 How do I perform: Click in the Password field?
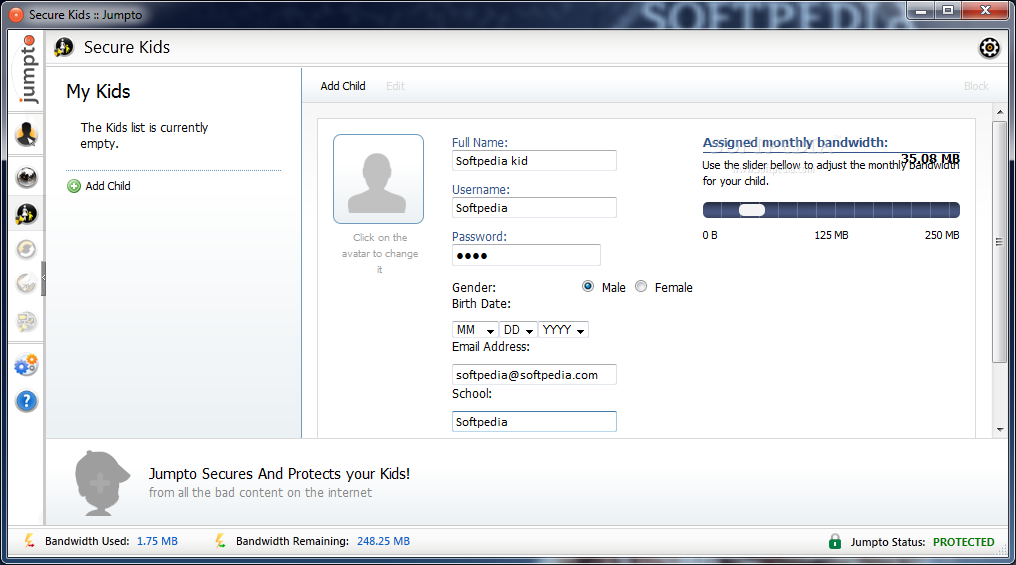coord(526,255)
